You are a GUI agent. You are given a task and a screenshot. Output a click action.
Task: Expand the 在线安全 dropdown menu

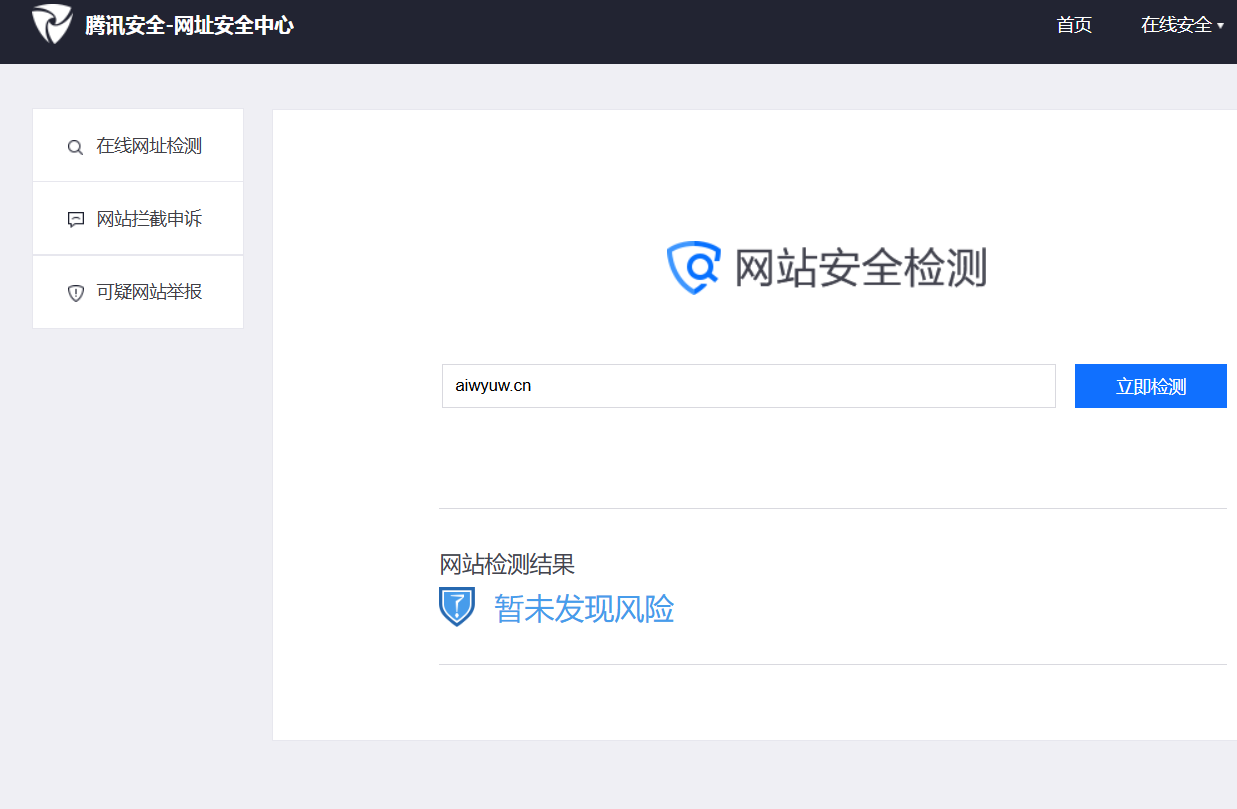[1182, 25]
